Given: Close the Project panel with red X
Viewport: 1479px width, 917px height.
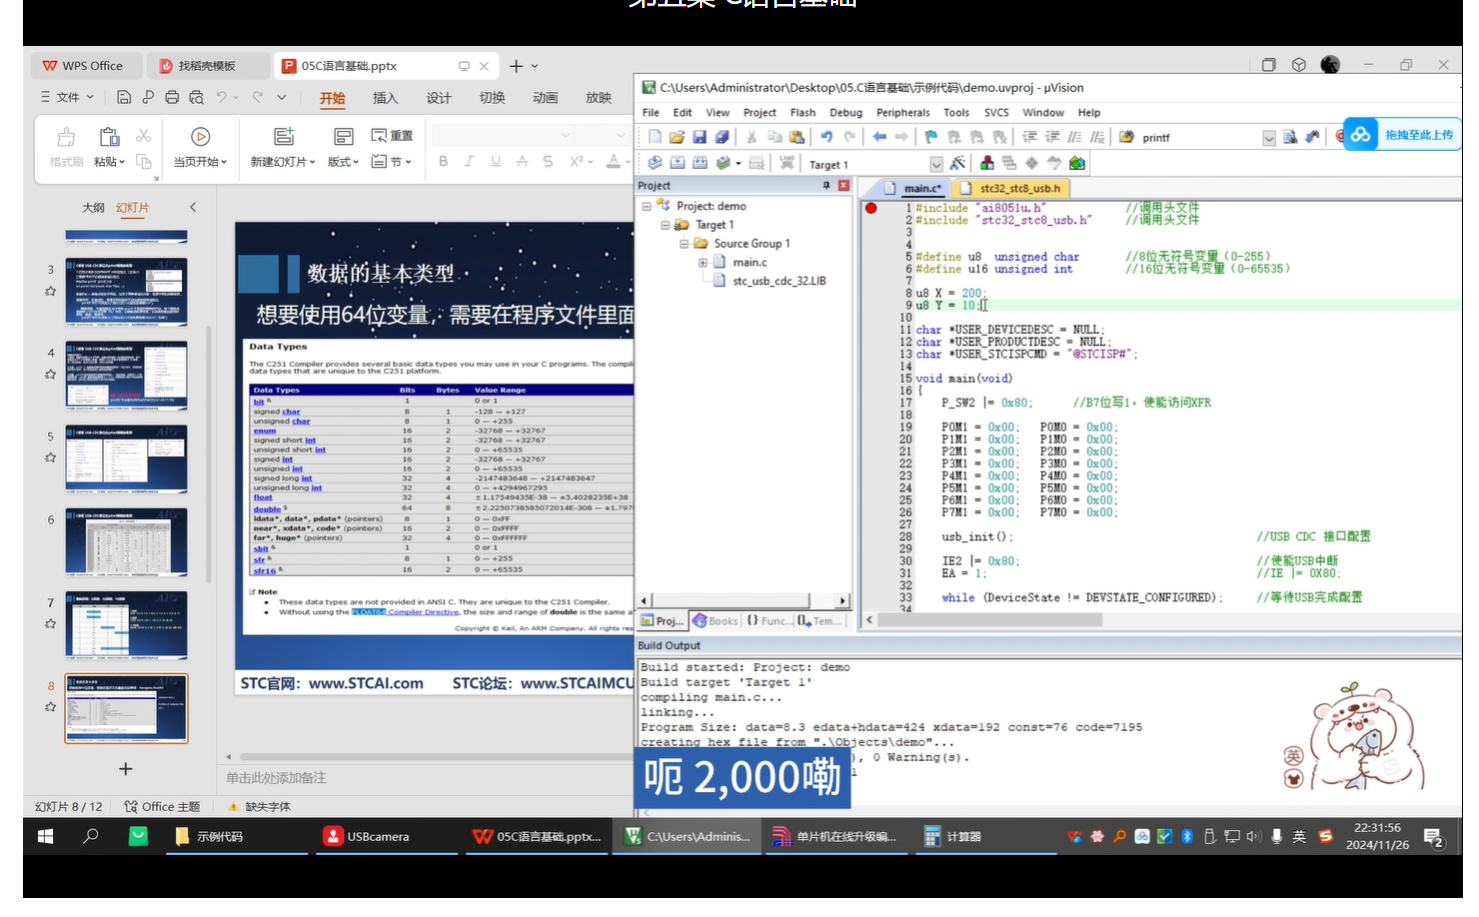Looking at the screenshot, I should coord(844,186).
